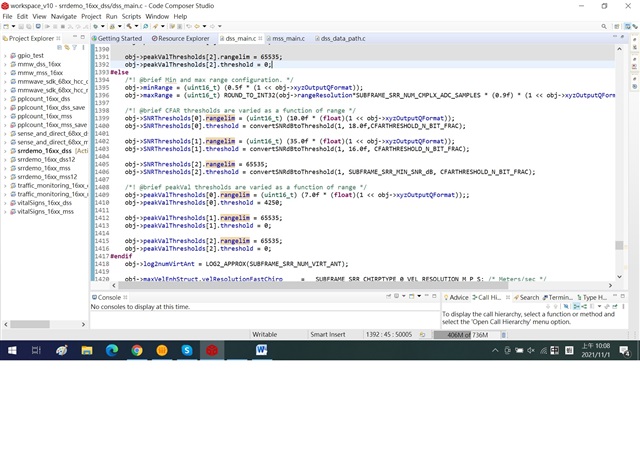Switch to CCS Edit perspective icon
Viewport: 640px width, 464px height.
pyautogui.click(x=628, y=27)
